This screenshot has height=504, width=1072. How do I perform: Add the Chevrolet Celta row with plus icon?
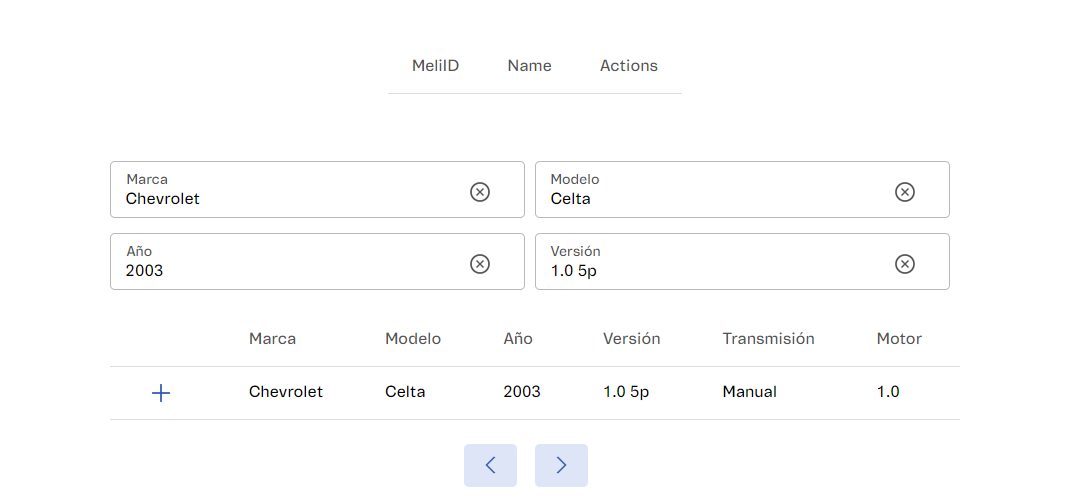pos(161,393)
